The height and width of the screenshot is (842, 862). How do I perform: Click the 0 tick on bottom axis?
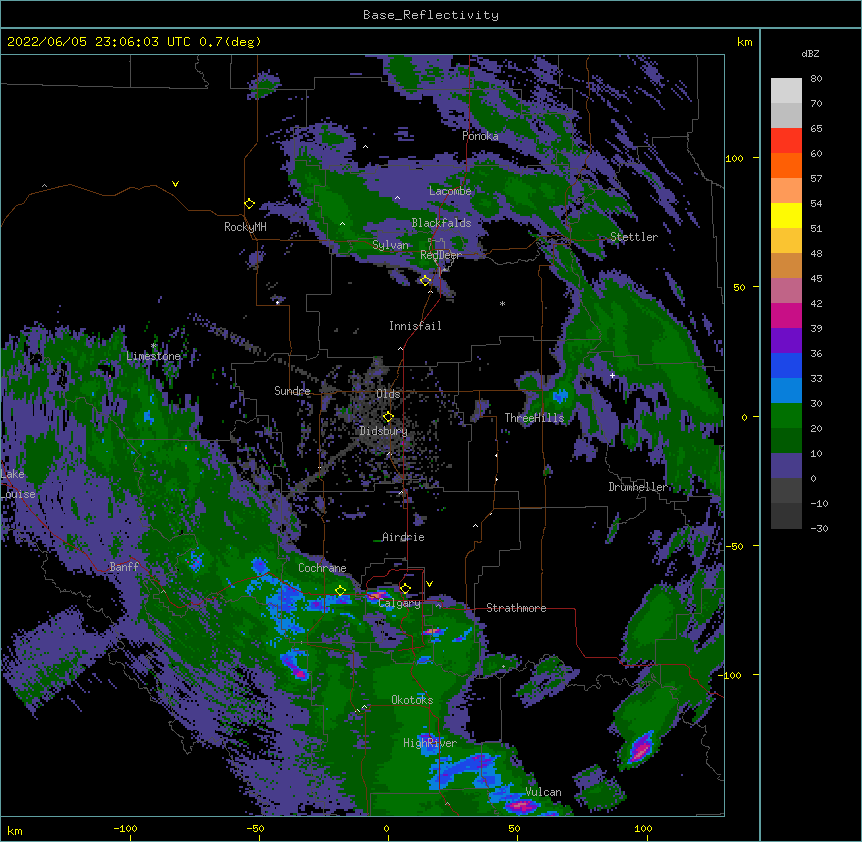(x=386, y=828)
